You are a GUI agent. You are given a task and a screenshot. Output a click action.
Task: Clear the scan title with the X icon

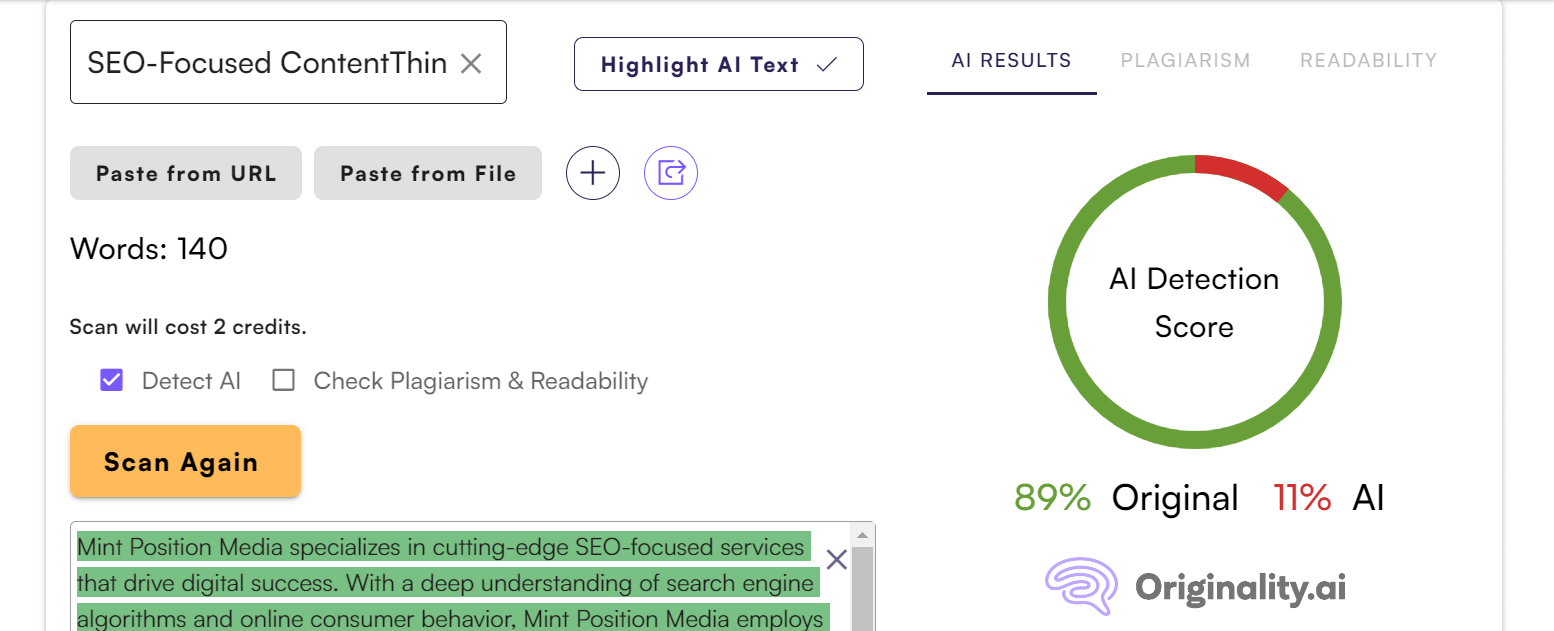(471, 63)
